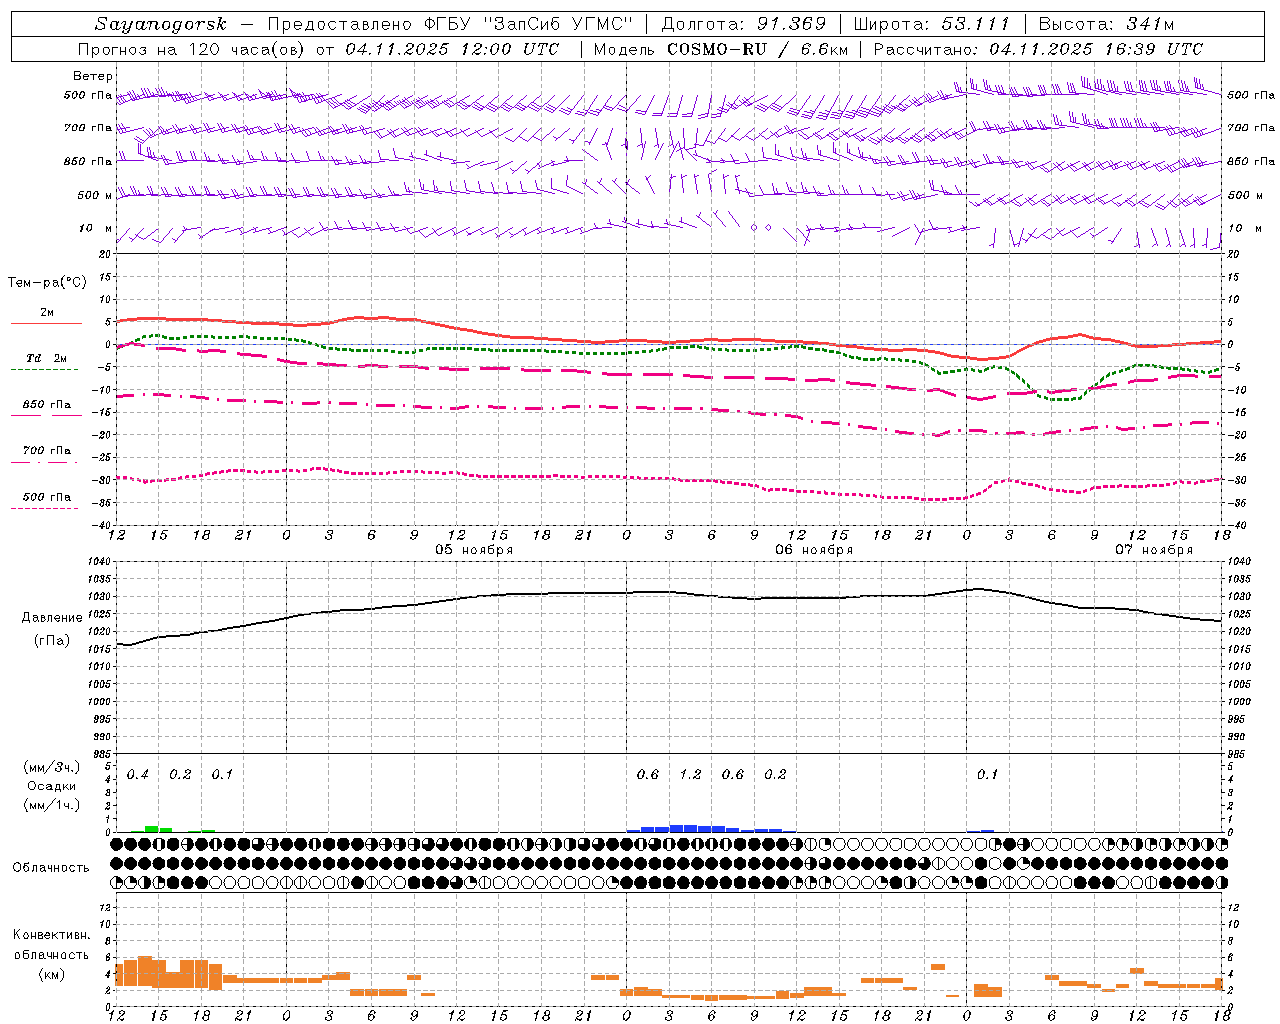Click the 'Конвективн.' convective cloud label
Screen dimensions: 1280x1024
pos(51,935)
